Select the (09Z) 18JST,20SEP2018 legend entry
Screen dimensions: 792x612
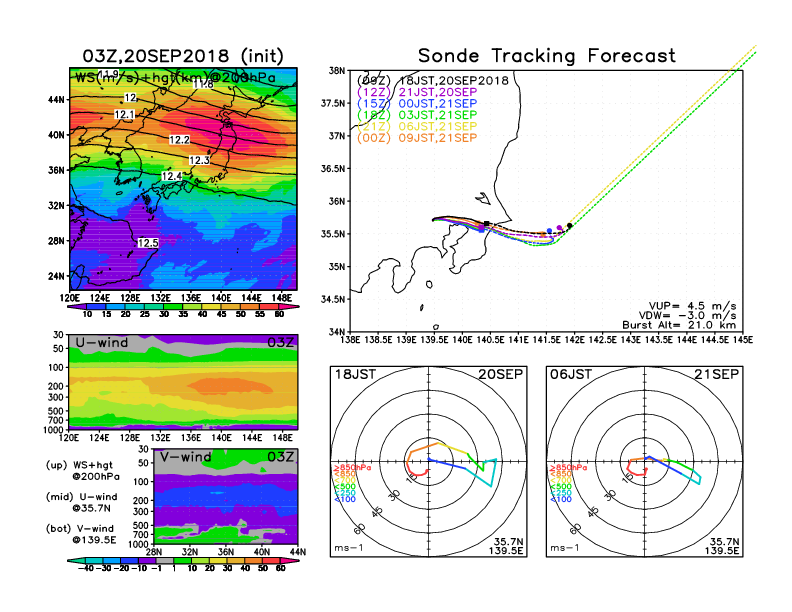(432, 80)
